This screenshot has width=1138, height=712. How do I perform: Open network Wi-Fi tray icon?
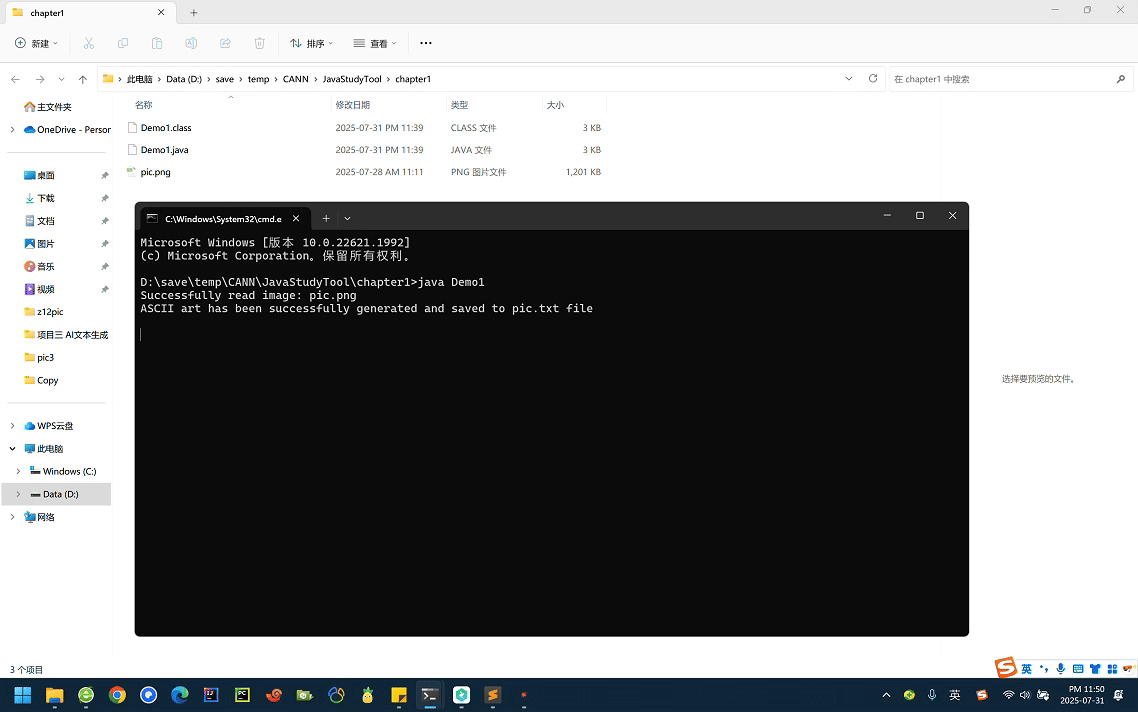tap(1008, 695)
